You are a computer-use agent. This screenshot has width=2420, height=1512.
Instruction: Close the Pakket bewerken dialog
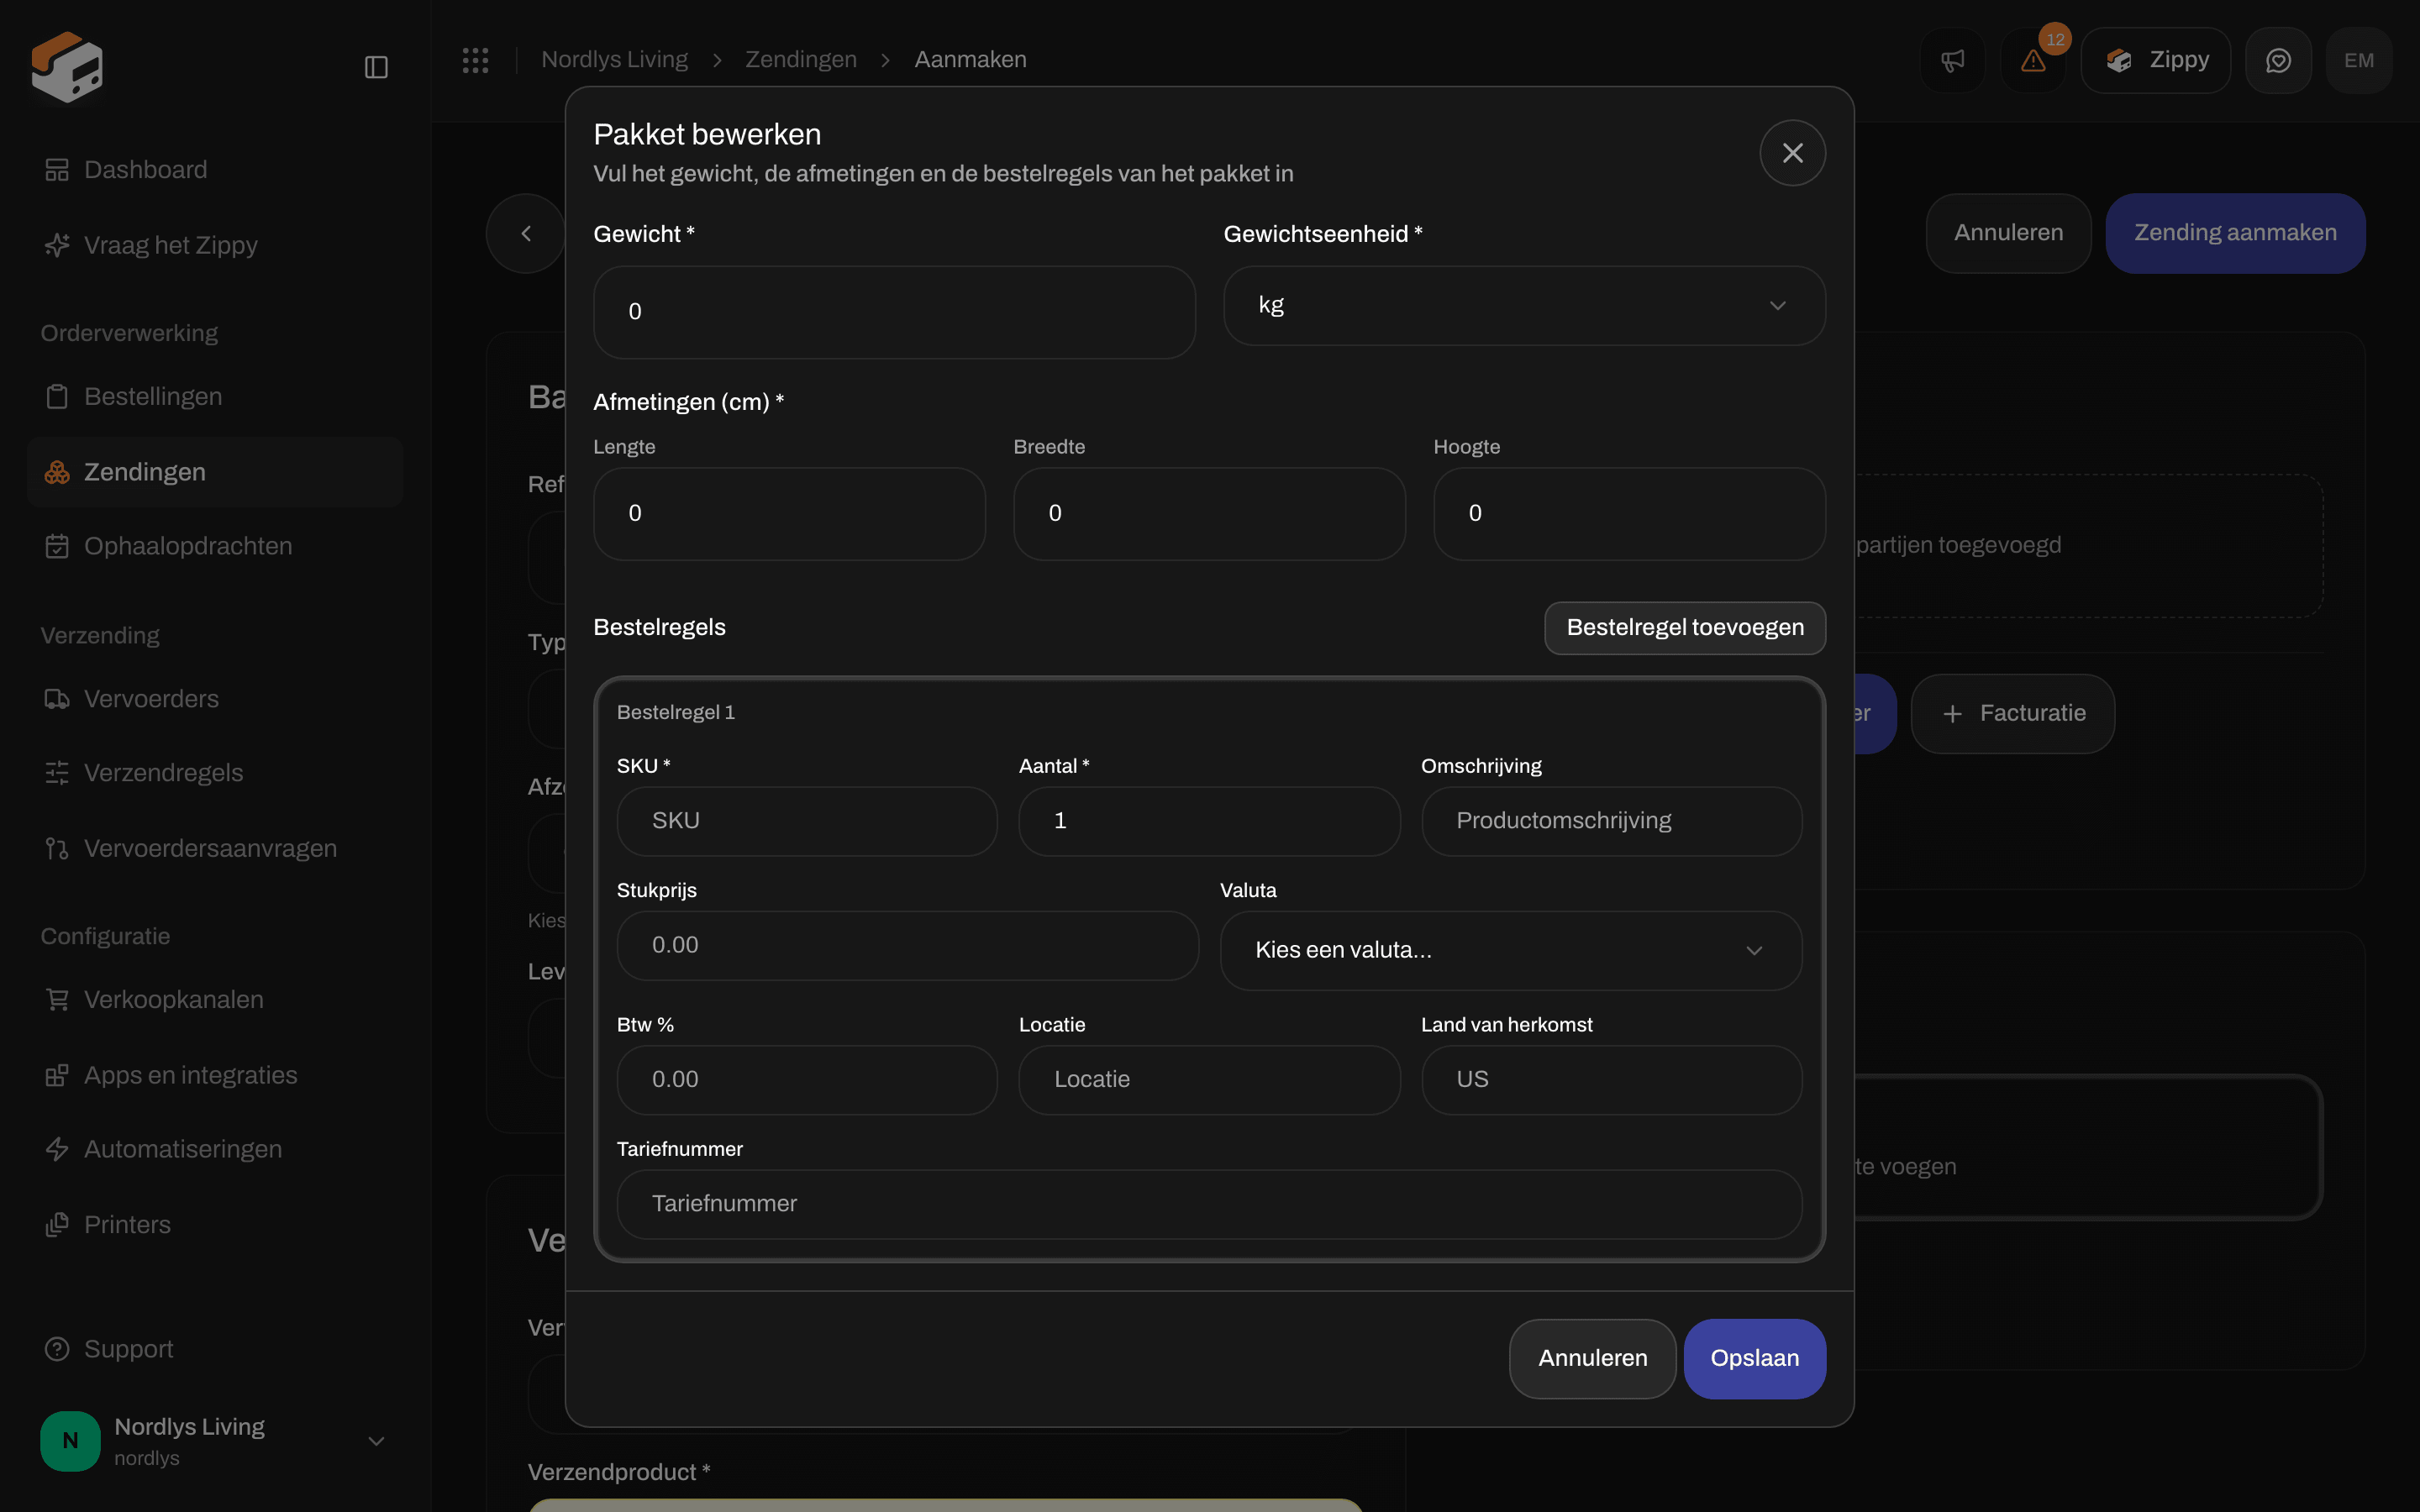[x=1792, y=153]
